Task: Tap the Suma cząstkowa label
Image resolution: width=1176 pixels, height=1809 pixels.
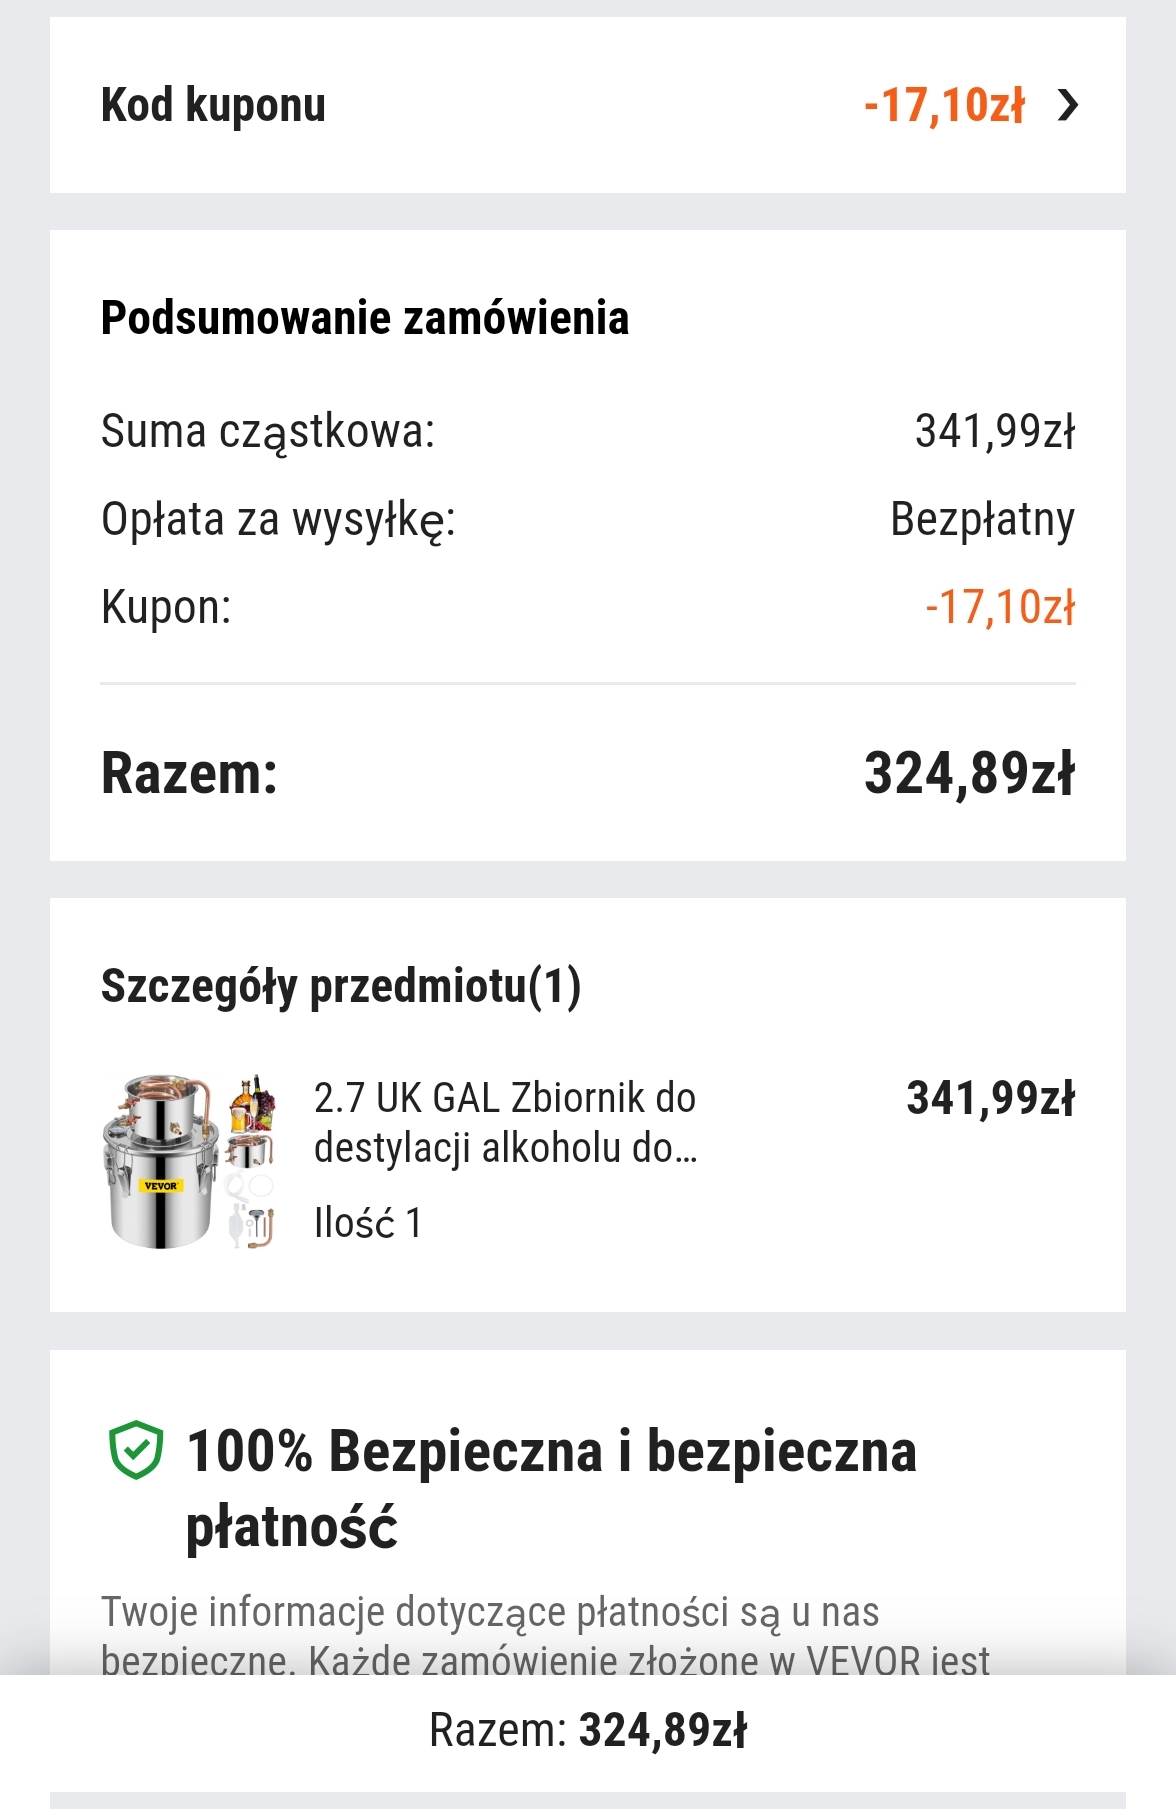Action: pyautogui.click(x=268, y=432)
